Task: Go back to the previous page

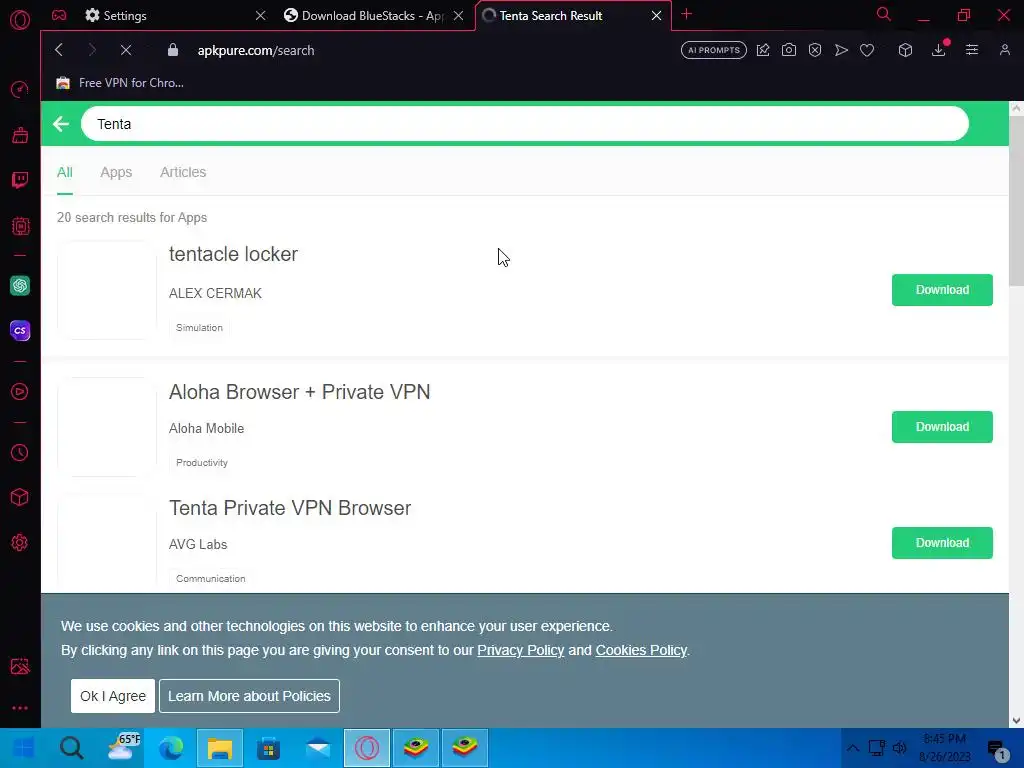Action: 59,50
